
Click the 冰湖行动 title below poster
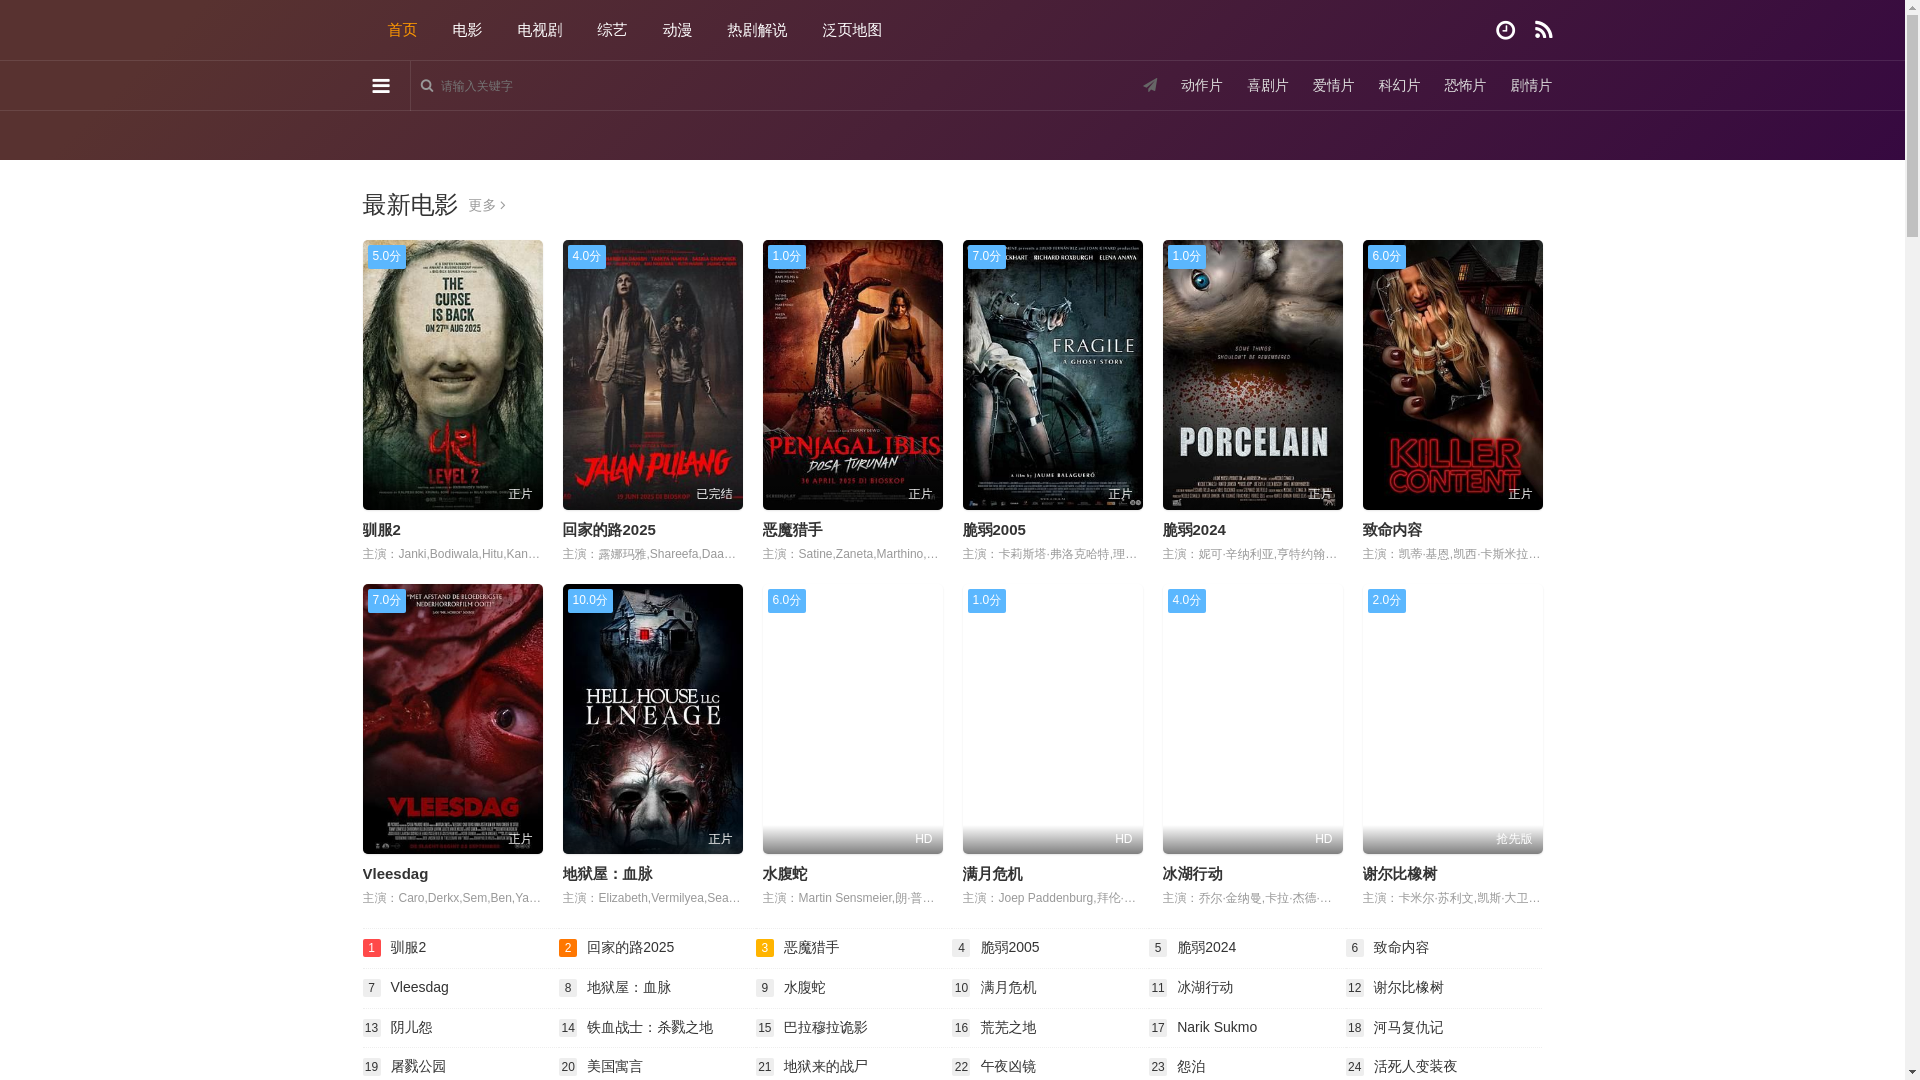[1192, 874]
